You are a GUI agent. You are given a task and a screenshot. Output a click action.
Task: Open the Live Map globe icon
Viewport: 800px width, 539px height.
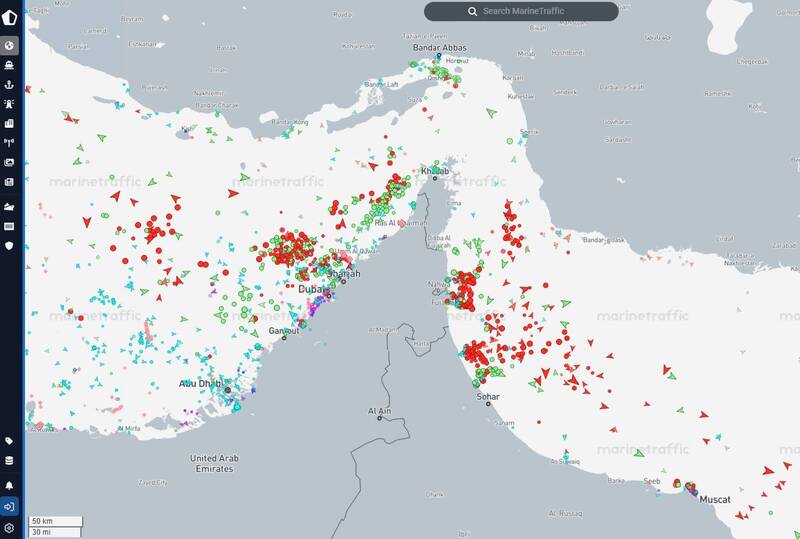tap(10, 45)
